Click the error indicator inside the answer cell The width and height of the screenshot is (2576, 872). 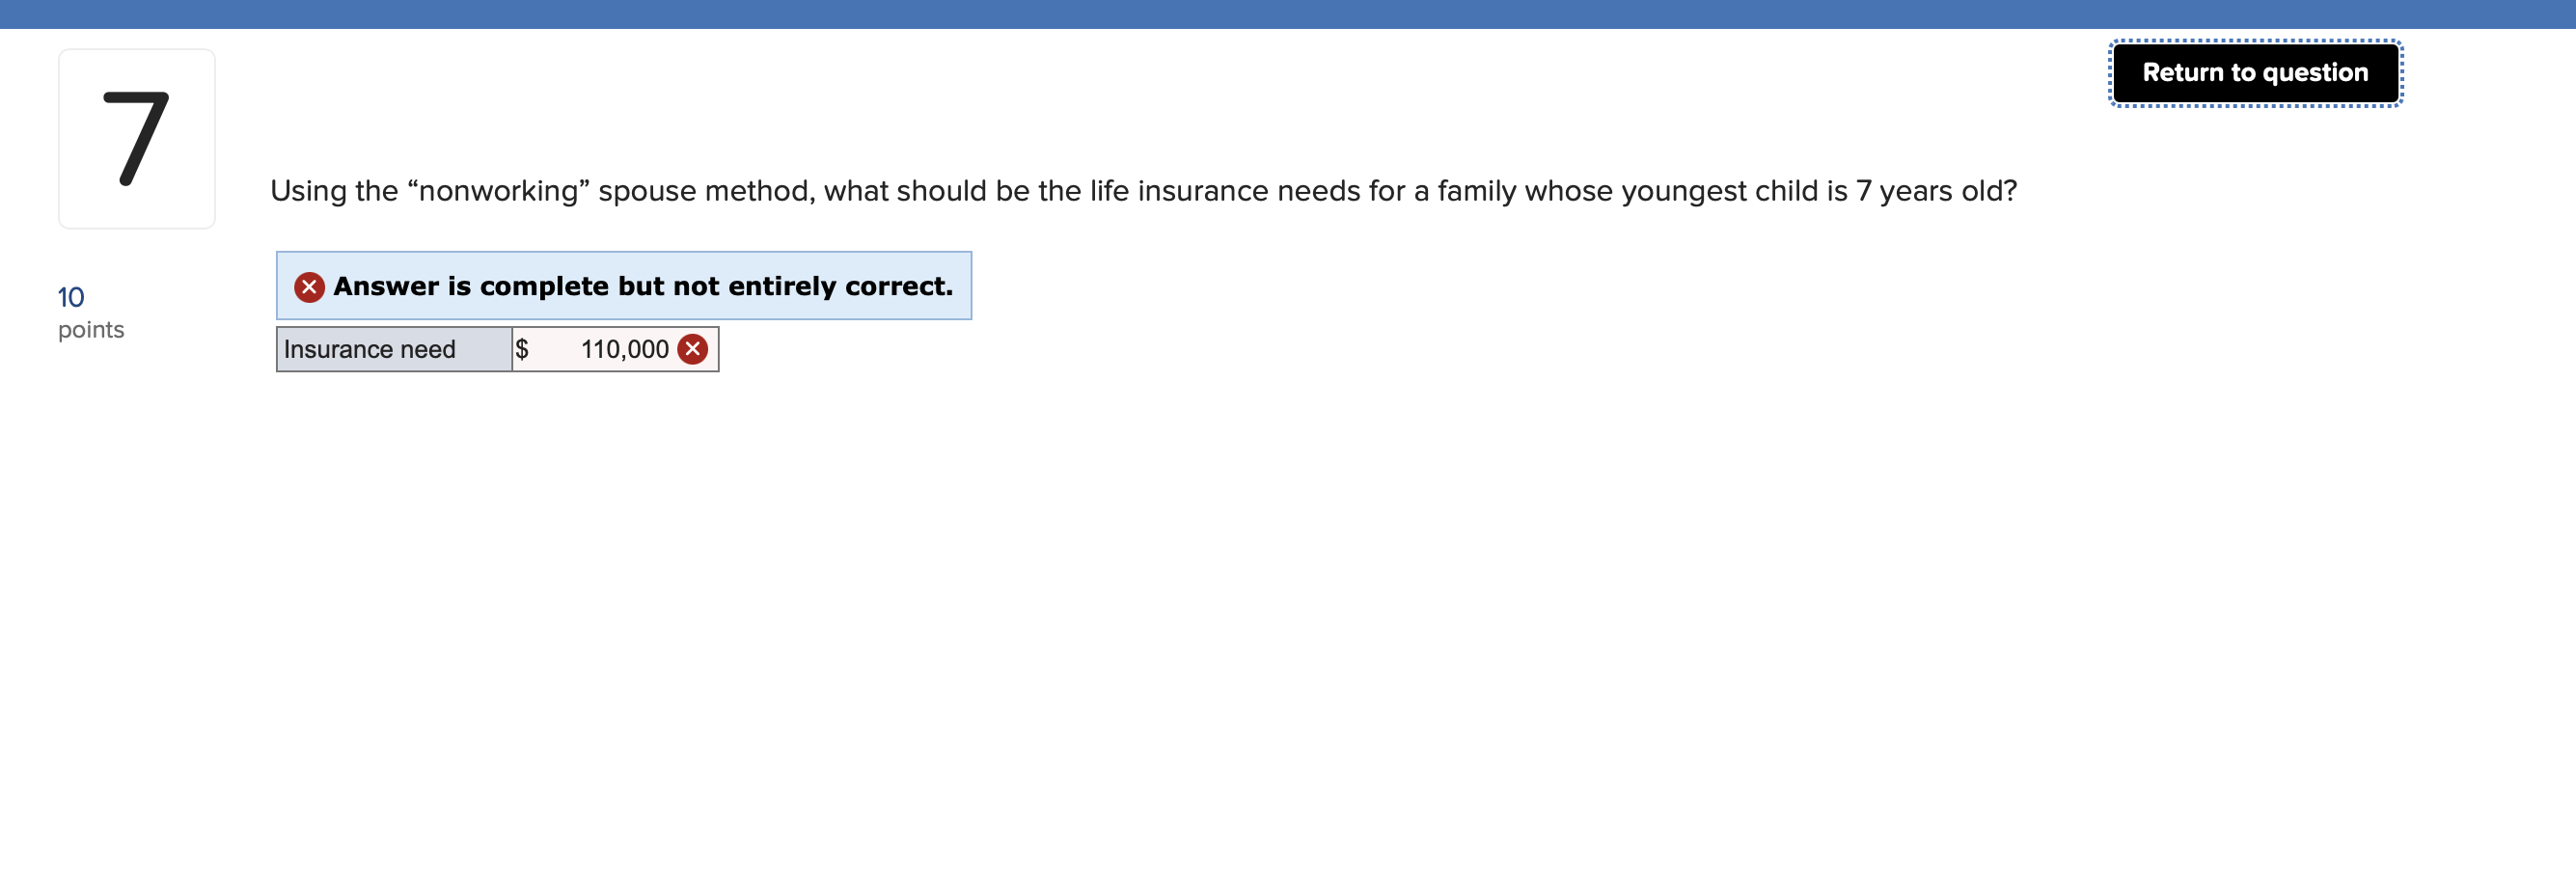[x=692, y=349]
